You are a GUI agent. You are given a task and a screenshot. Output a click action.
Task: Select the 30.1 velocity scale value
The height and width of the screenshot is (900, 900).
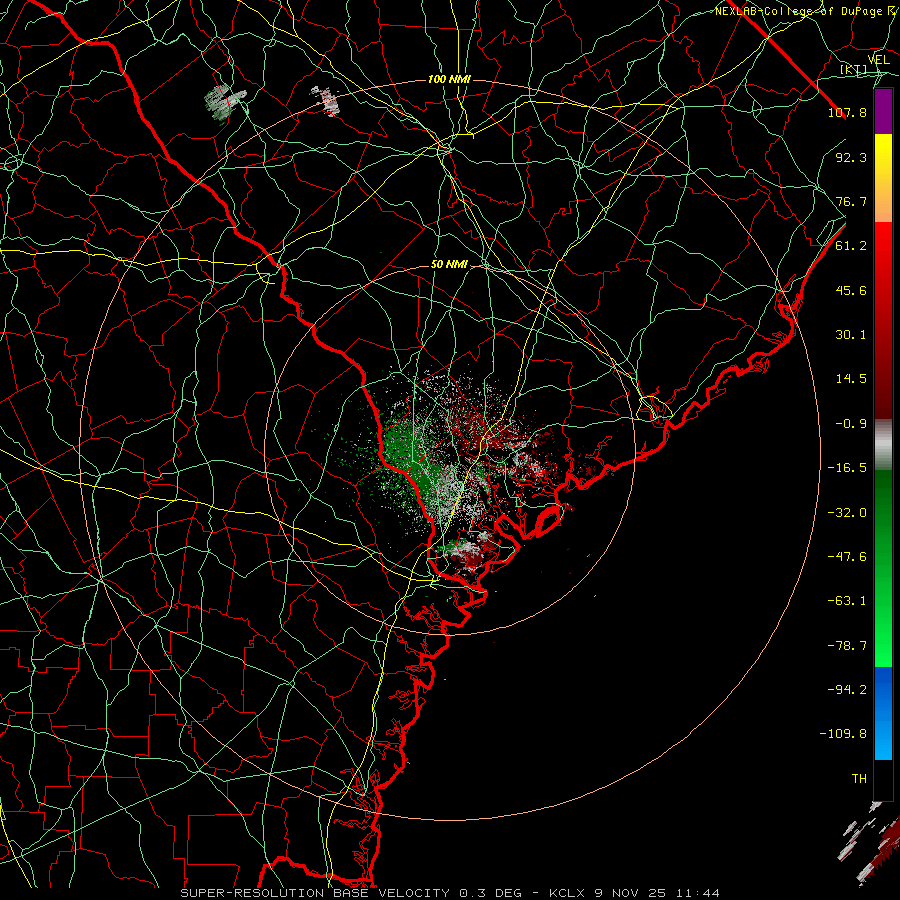[x=851, y=335]
